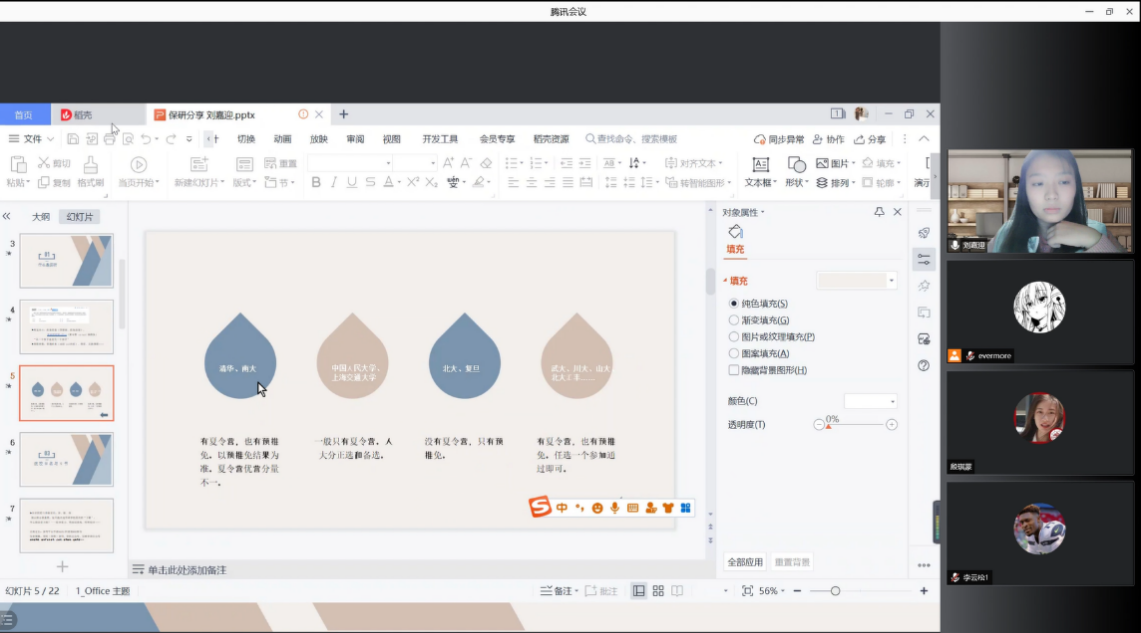The image size is (1141, 633).
Task: Click the Underline formatting icon
Action: click(351, 183)
